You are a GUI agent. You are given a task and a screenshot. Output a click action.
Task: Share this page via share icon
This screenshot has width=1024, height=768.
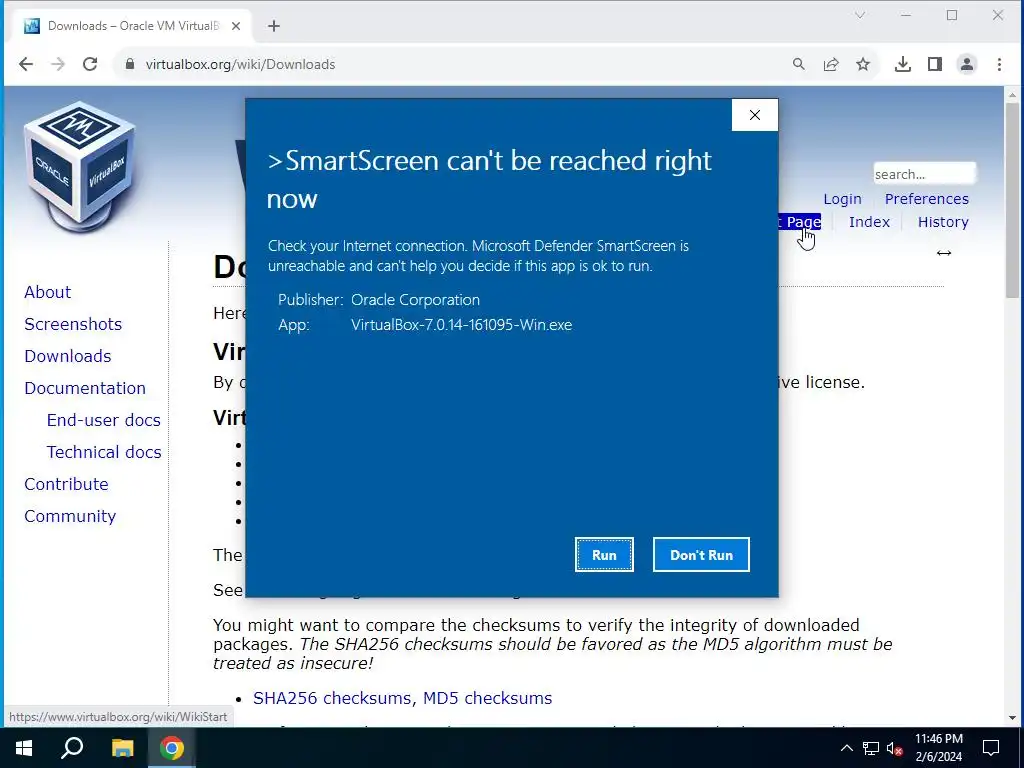point(831,64)
